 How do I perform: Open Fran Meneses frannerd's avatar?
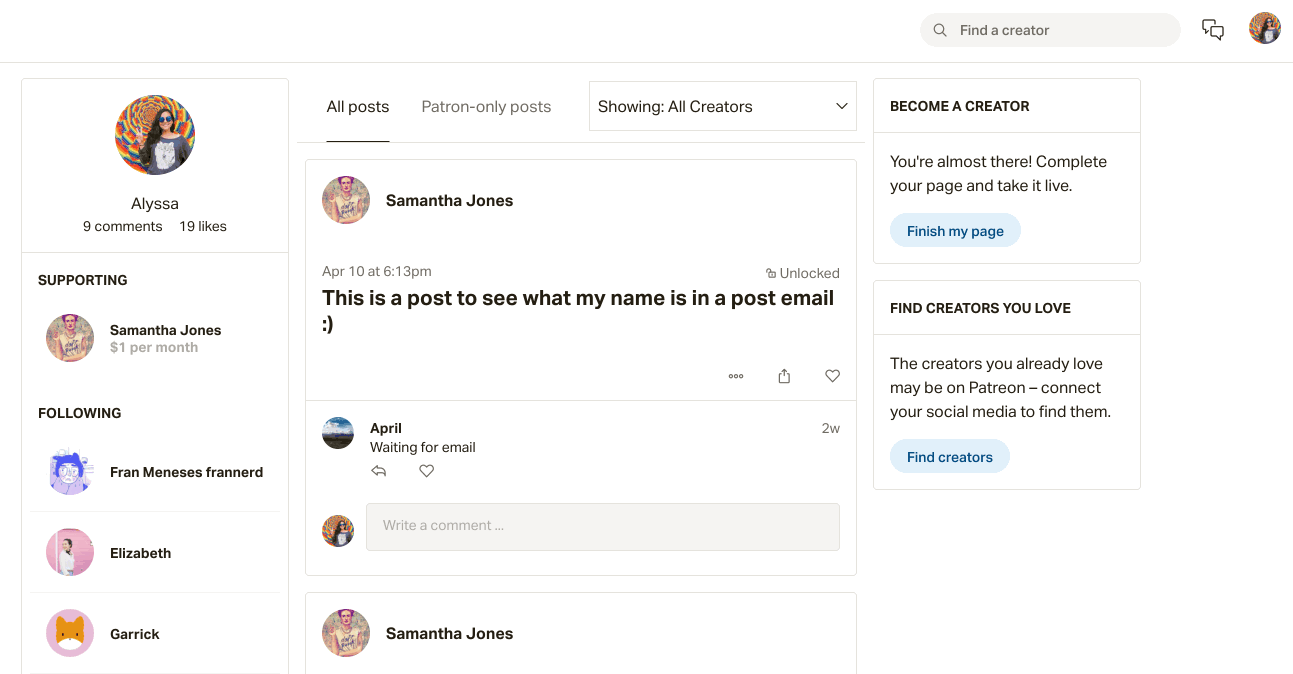(x=70, y=472)
